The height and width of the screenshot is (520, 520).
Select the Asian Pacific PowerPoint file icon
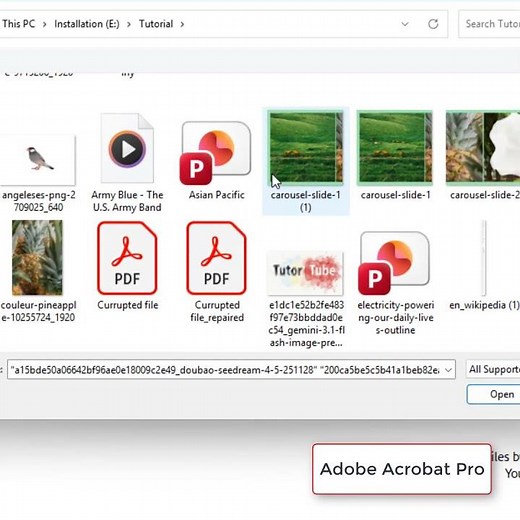(216, 153)
